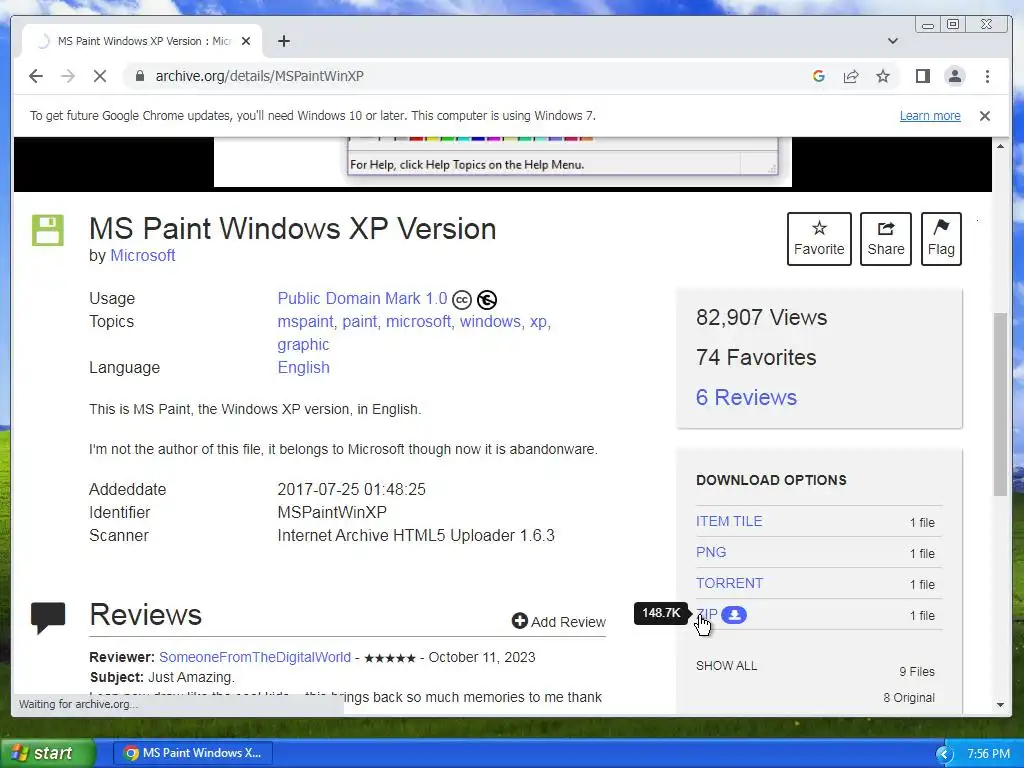Click the Add Review link
1024x768 pixels.
559,622
